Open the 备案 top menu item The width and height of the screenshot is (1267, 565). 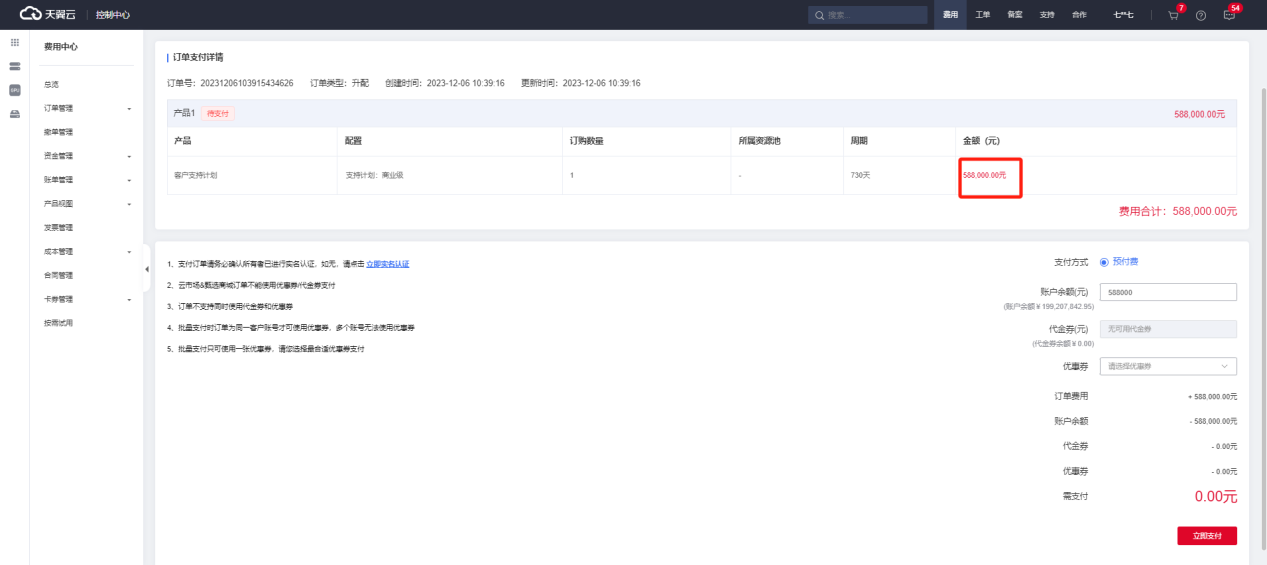click(1015, 15)
